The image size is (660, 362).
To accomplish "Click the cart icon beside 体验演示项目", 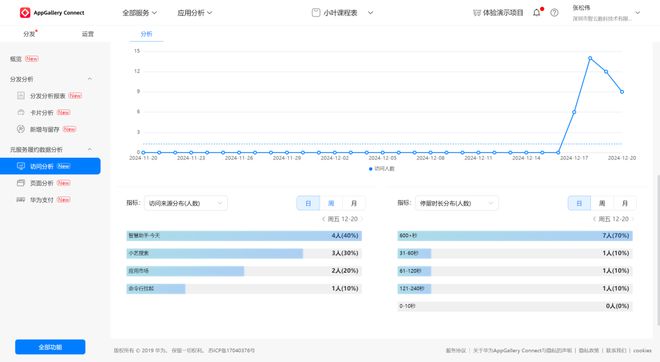I will point(476,13).
